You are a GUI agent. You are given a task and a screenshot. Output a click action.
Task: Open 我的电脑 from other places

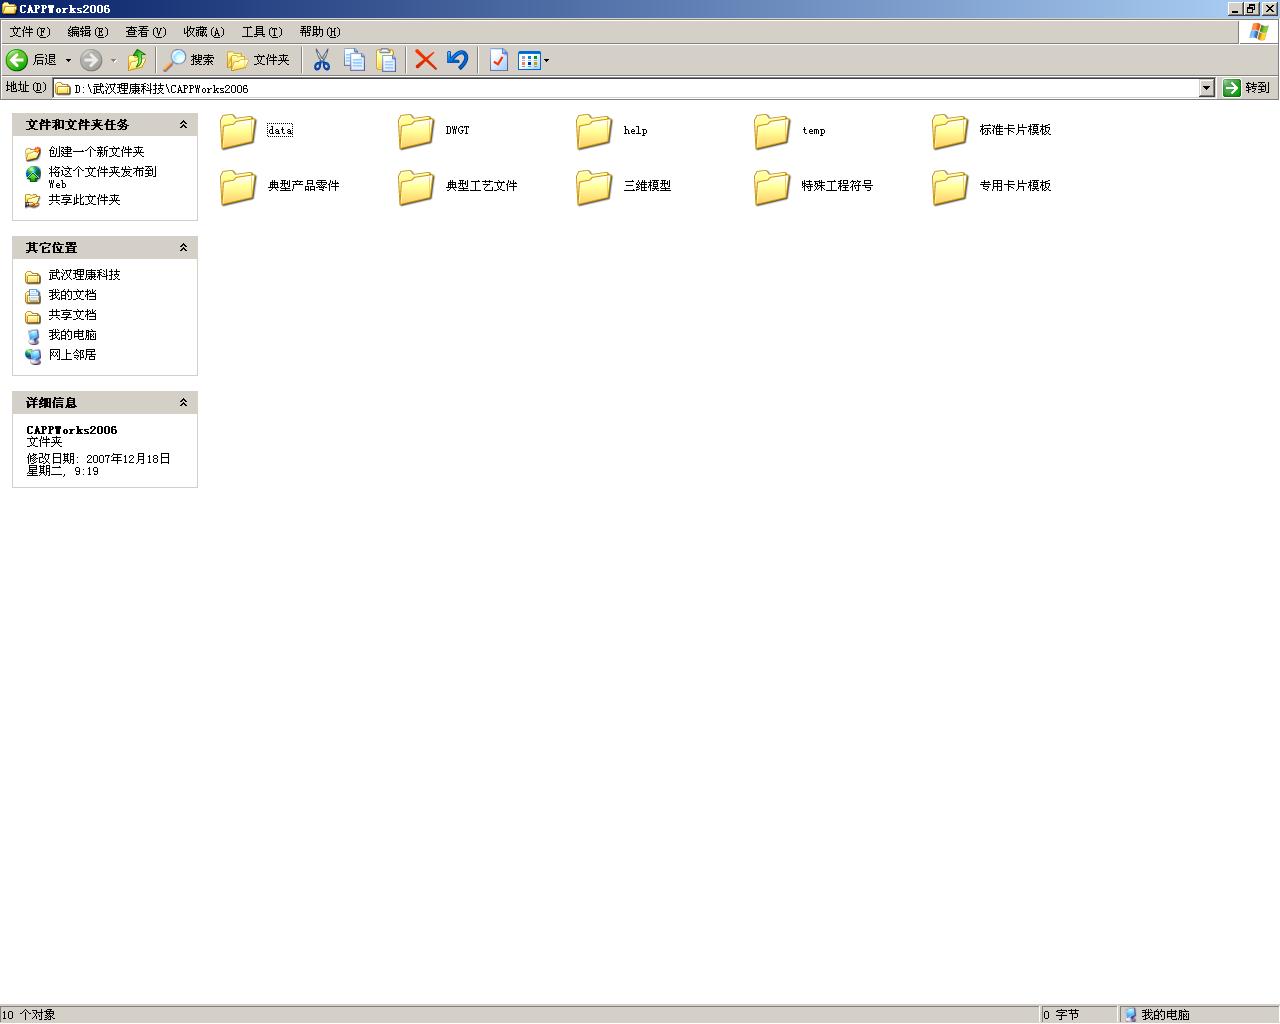[72, 335]
